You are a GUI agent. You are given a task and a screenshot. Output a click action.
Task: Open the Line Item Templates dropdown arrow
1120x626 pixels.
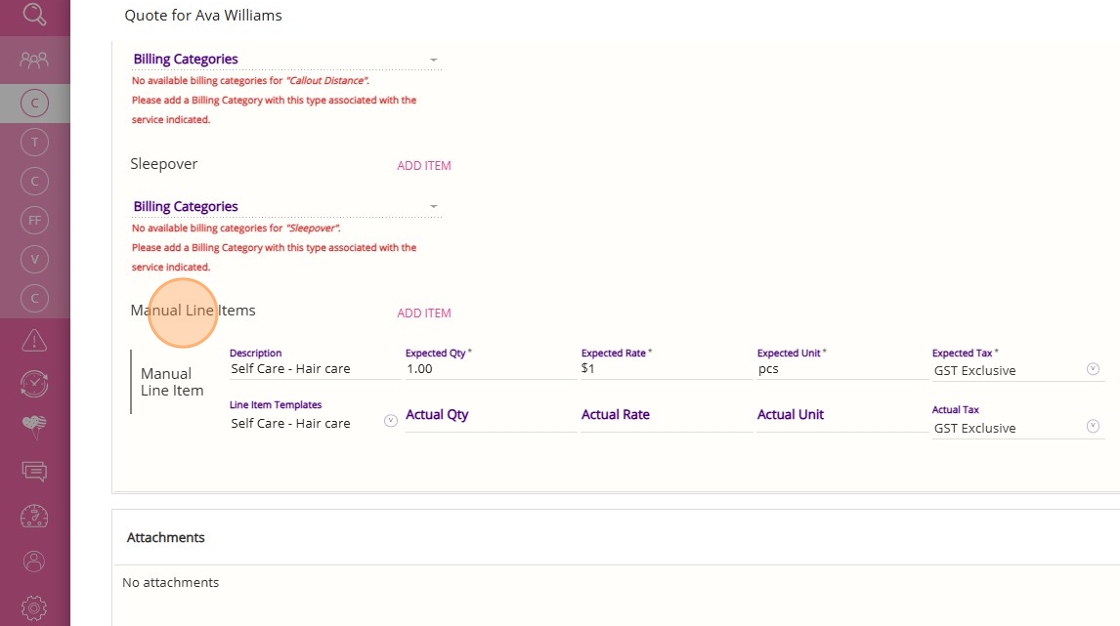pos(391,421)
